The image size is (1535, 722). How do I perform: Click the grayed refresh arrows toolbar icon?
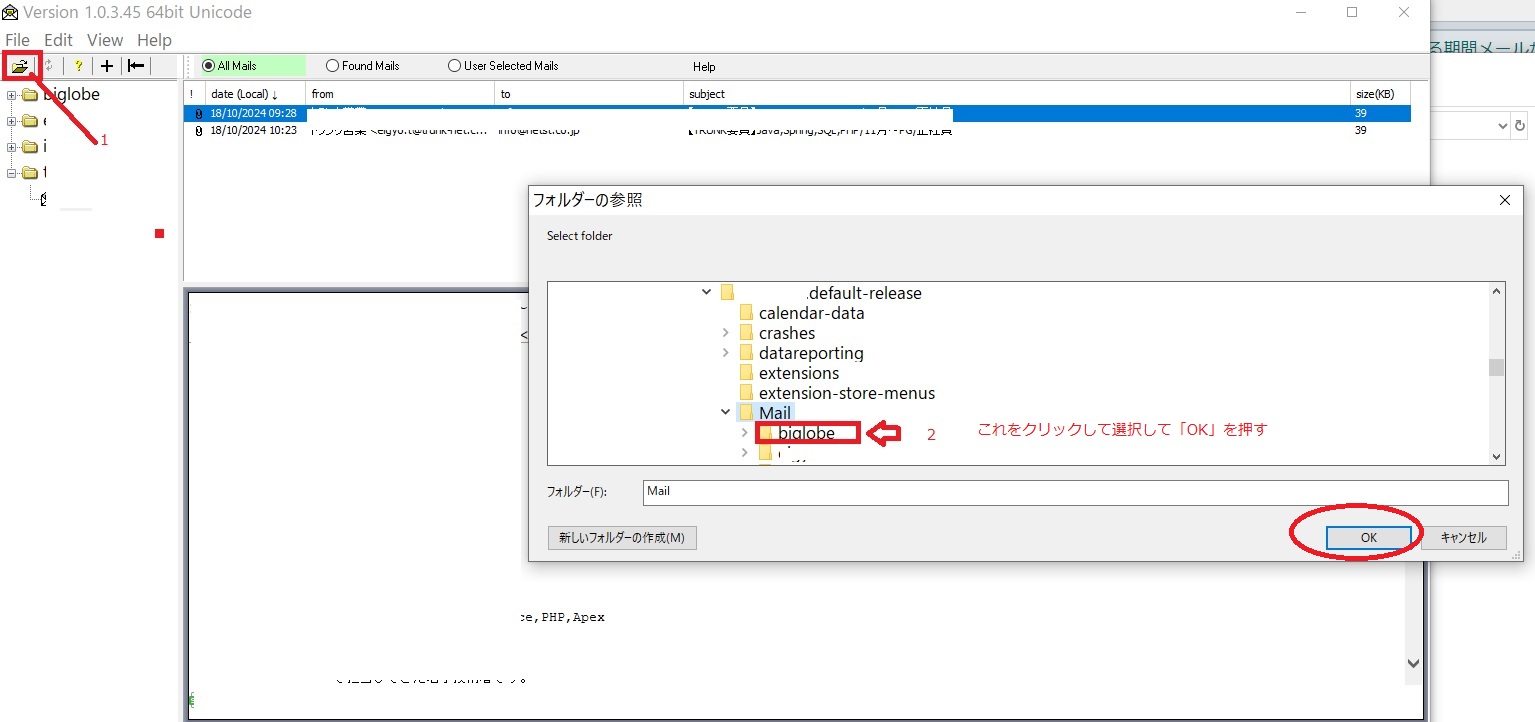48,66
